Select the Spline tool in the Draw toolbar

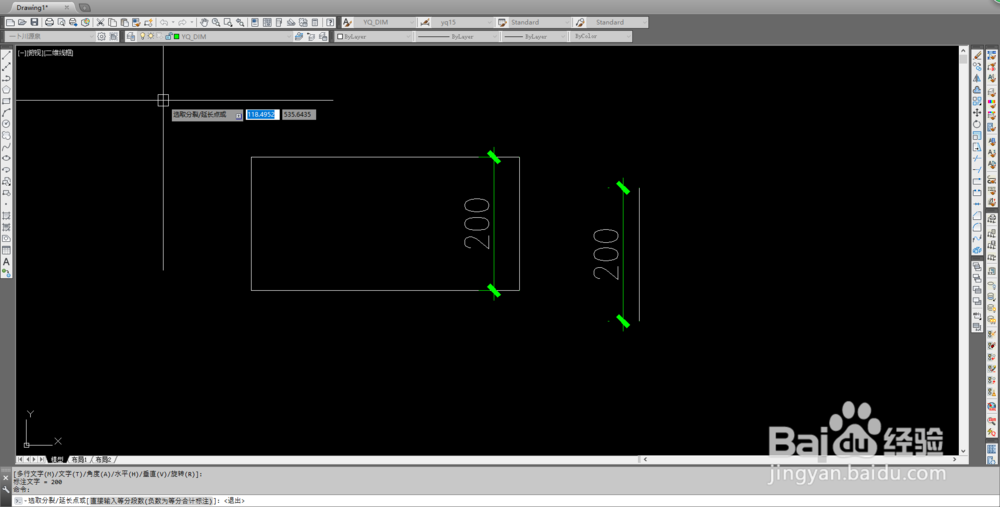(x=6, y=147)
